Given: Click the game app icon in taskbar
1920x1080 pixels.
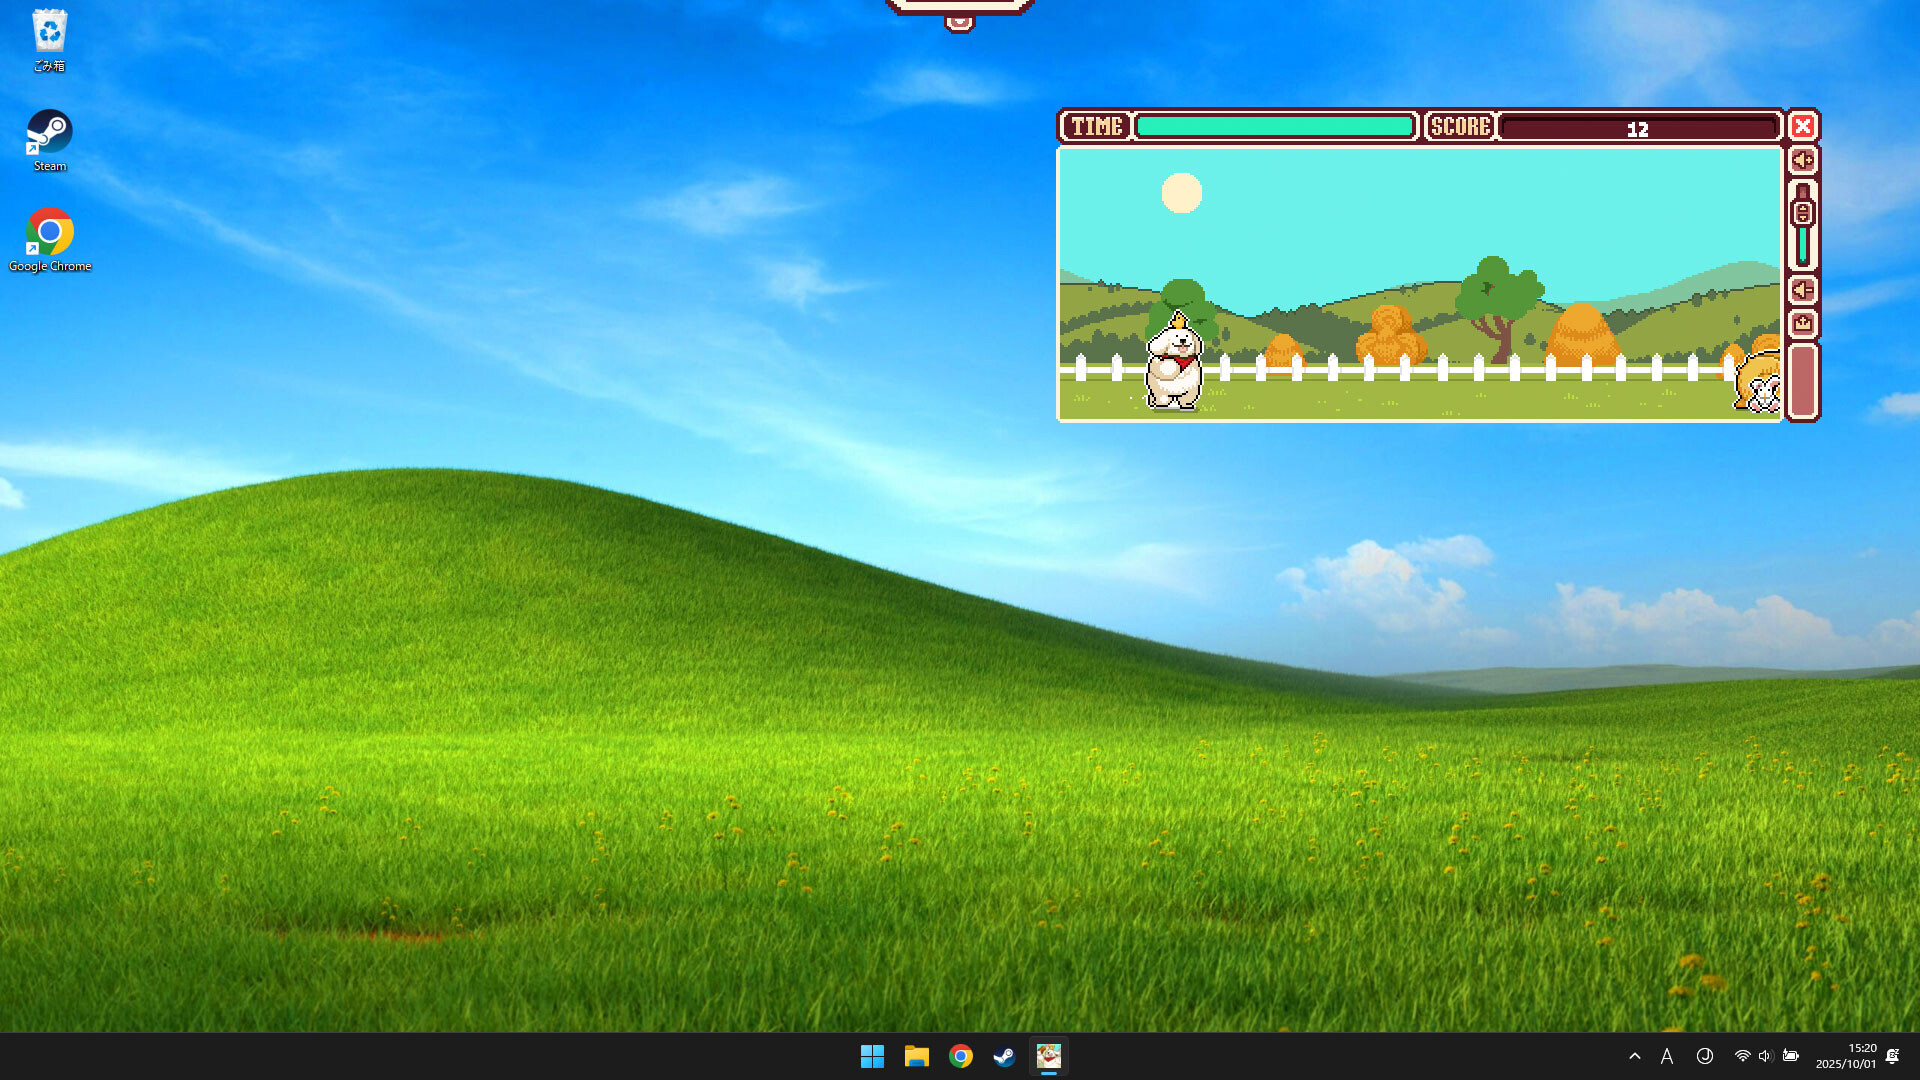Looking at the screenshot, I should pyautogui.click(x=1048, y=1056).
